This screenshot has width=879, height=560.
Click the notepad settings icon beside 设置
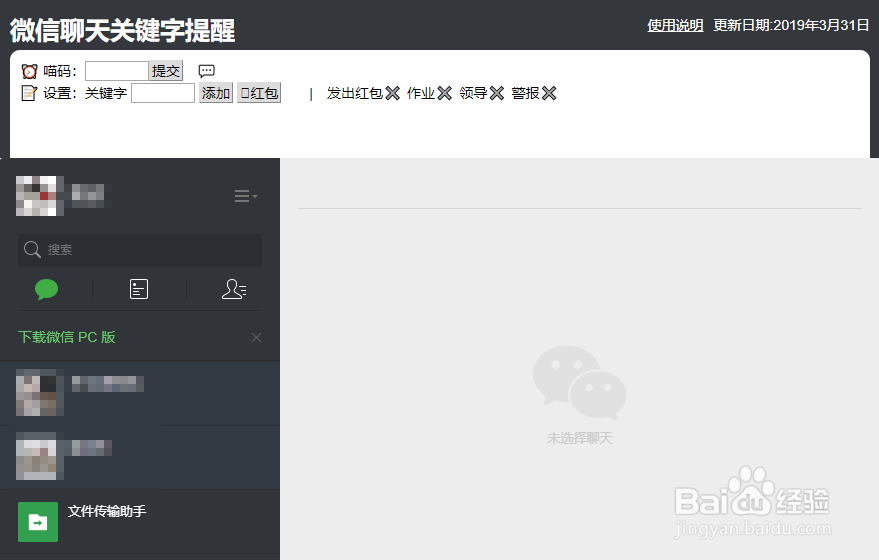coord(29,93)
